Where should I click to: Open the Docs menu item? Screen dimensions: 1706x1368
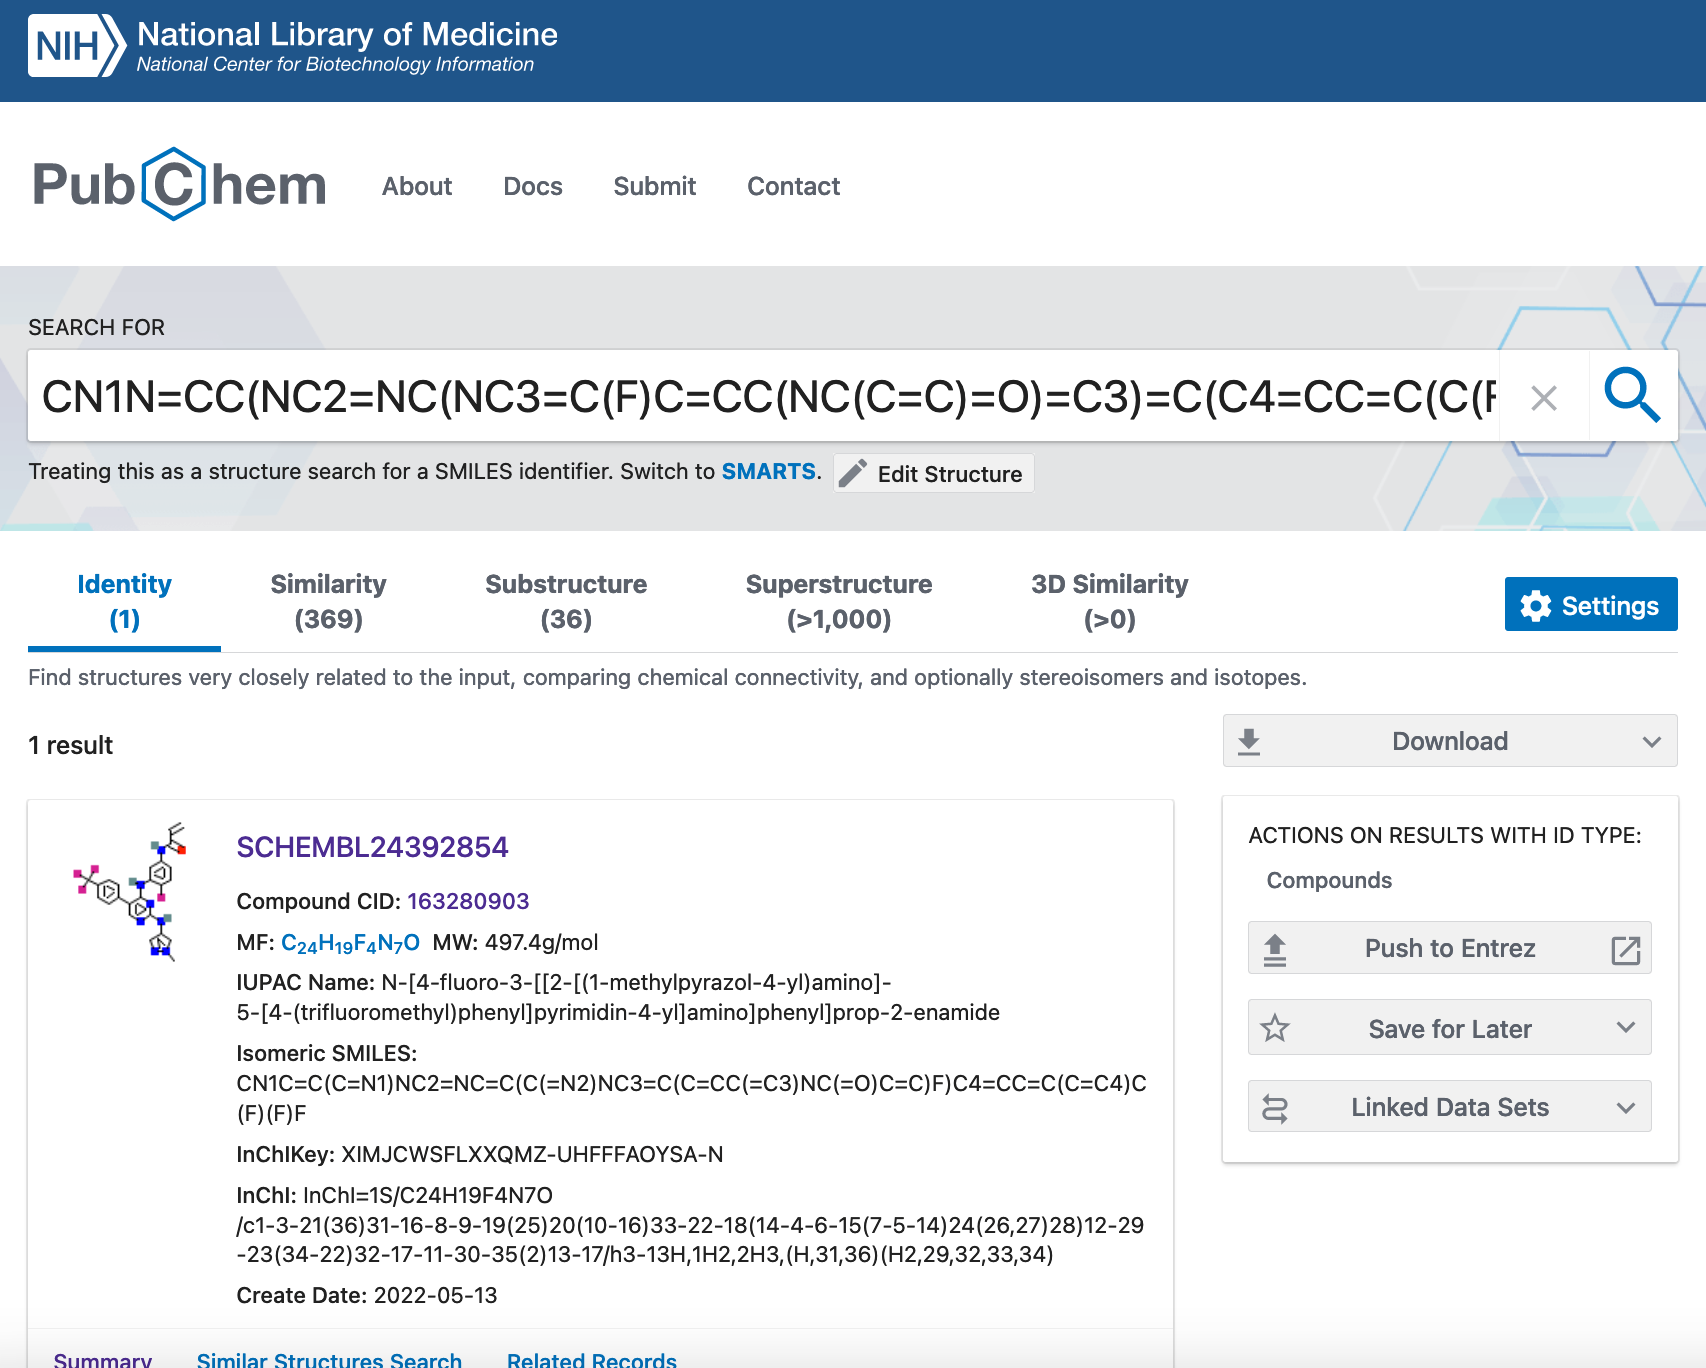(533, 187)
